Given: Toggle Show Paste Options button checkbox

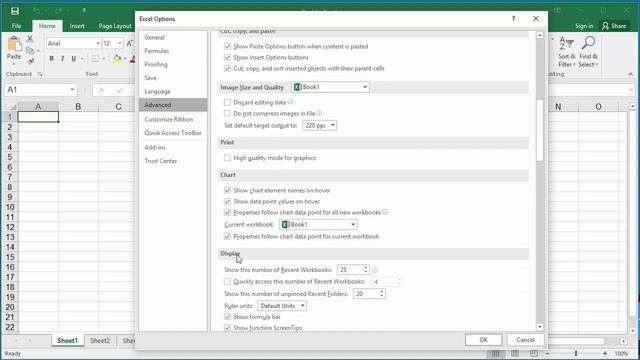Looking at the screenshot, I should [227, 47].
